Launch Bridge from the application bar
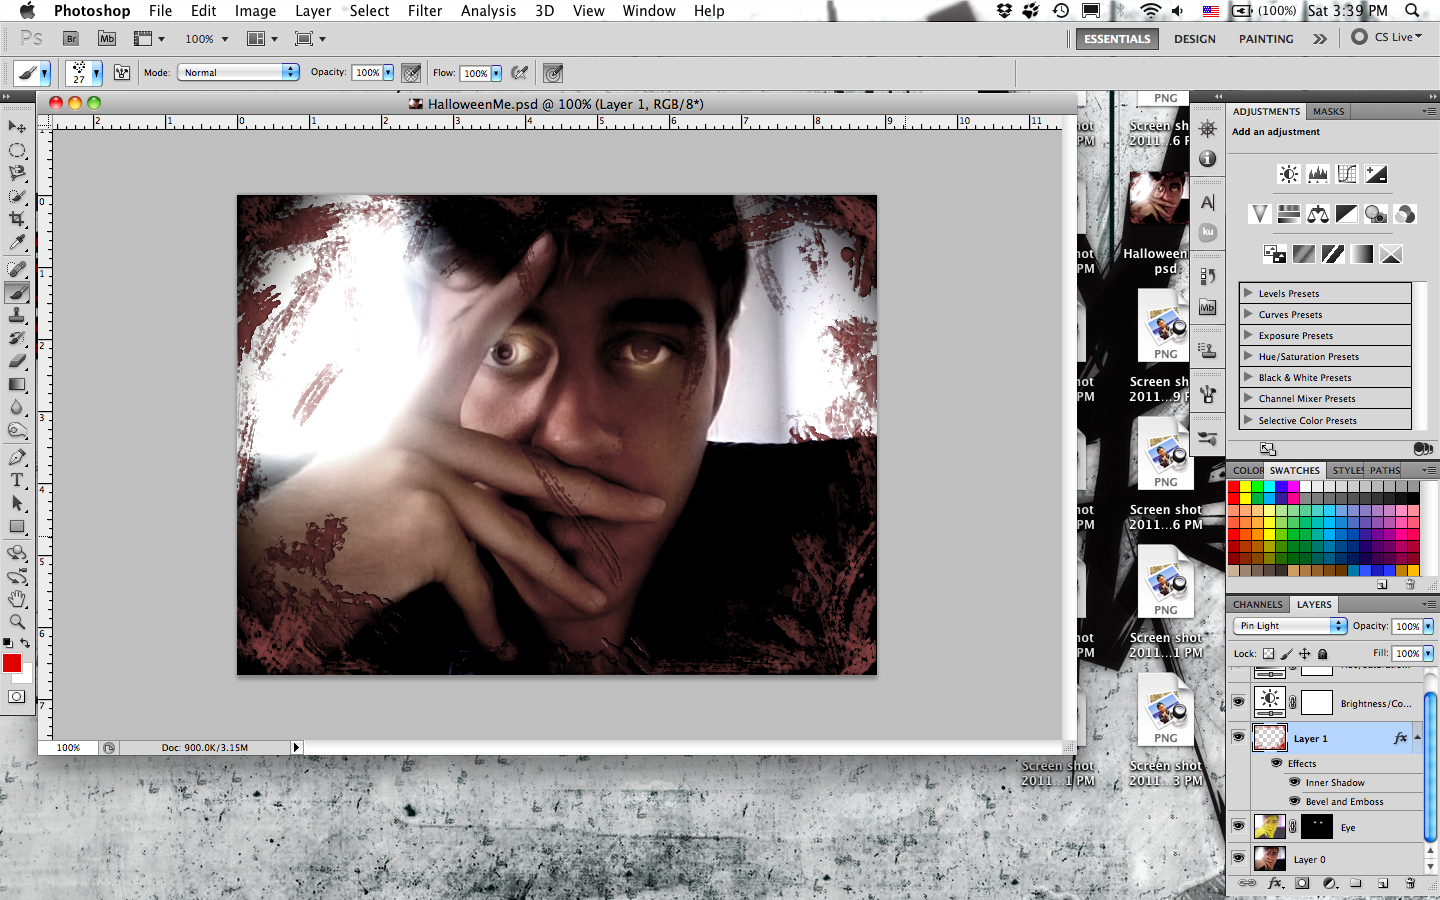The image size is (1440, 900). click(x=71, y=39)
